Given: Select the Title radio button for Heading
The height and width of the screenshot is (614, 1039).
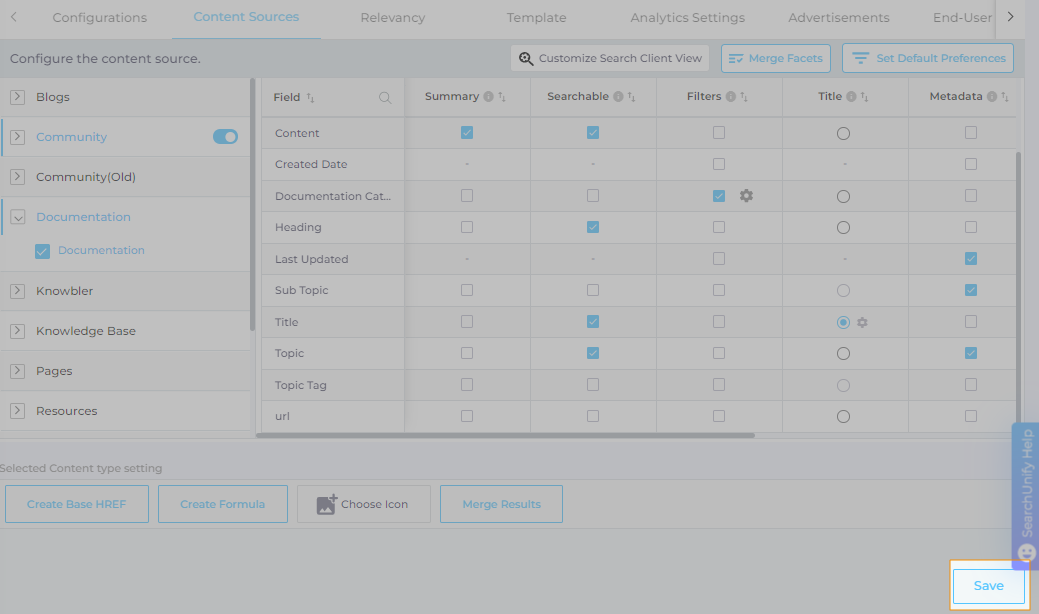Looking at the screenshot, I should pos(843,228).
